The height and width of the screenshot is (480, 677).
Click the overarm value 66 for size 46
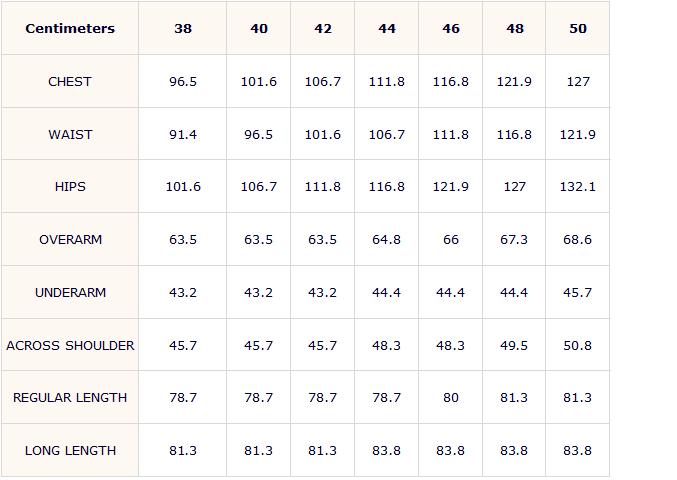click(x=451, y=240)
